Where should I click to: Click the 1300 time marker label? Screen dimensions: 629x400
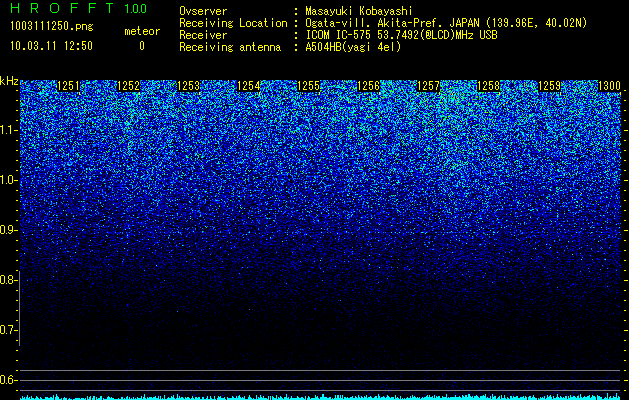click(609, 86)
